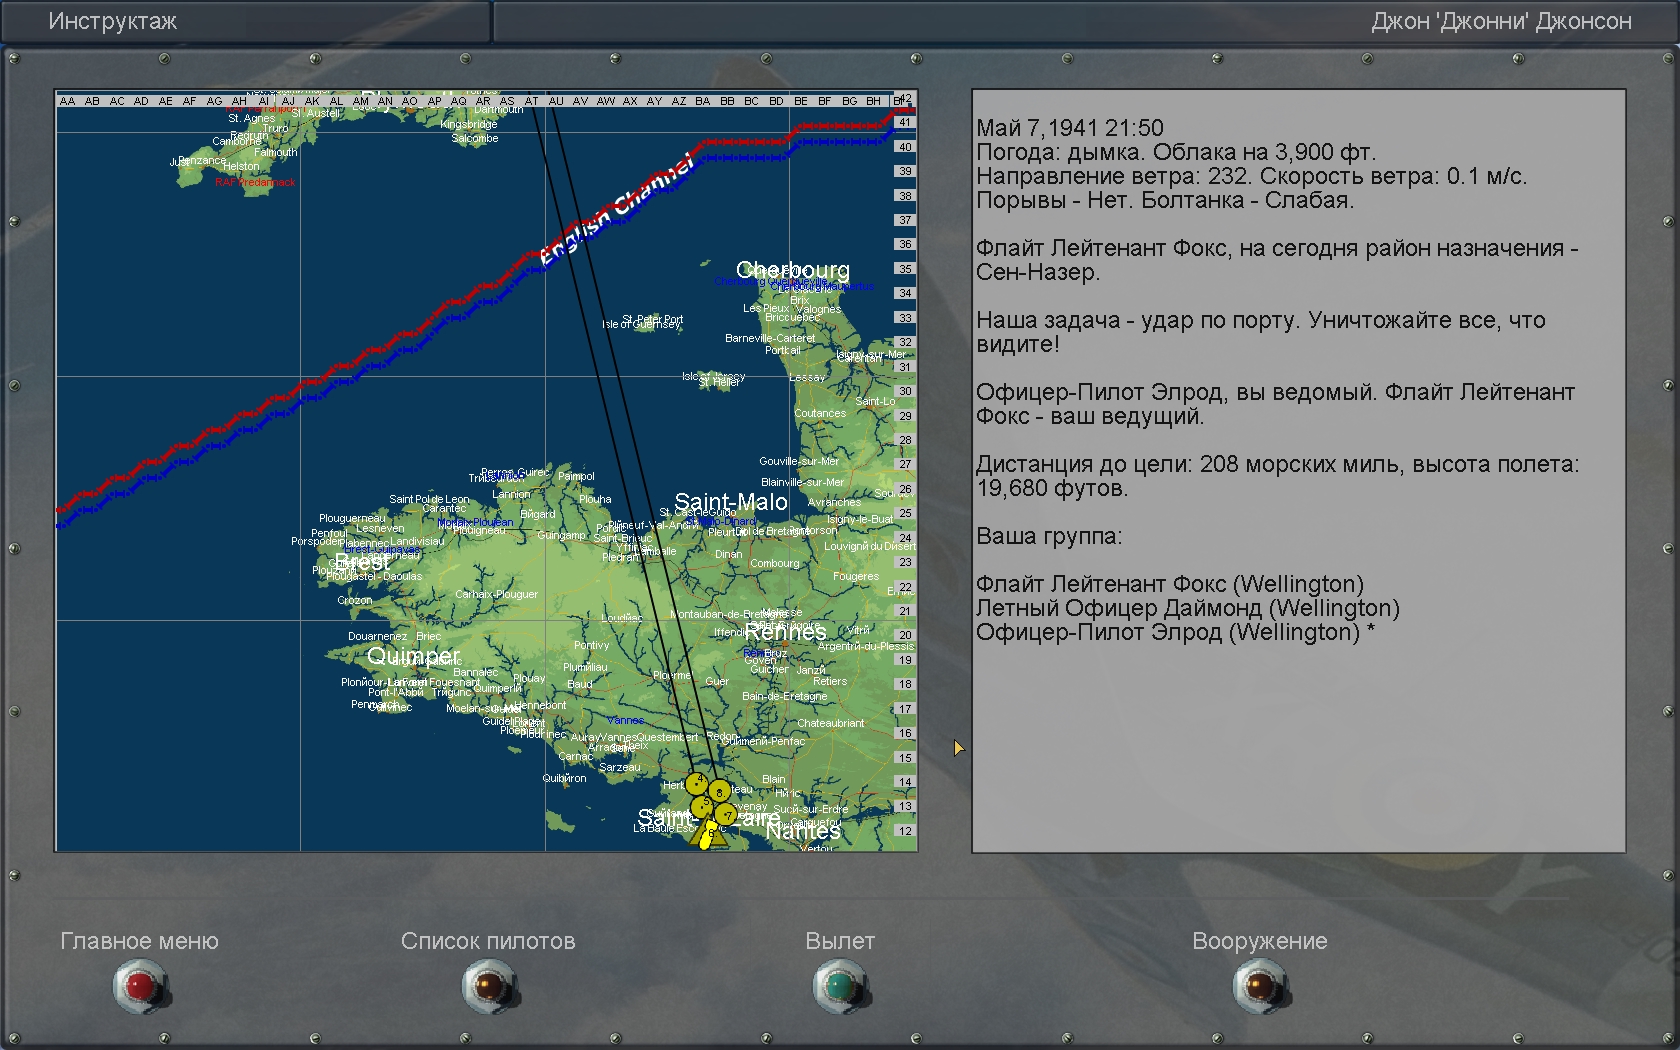The image size is (1680, 1050).
Task: Click the Barneville-Carteret map label
Action: click(x=770, y=338)
